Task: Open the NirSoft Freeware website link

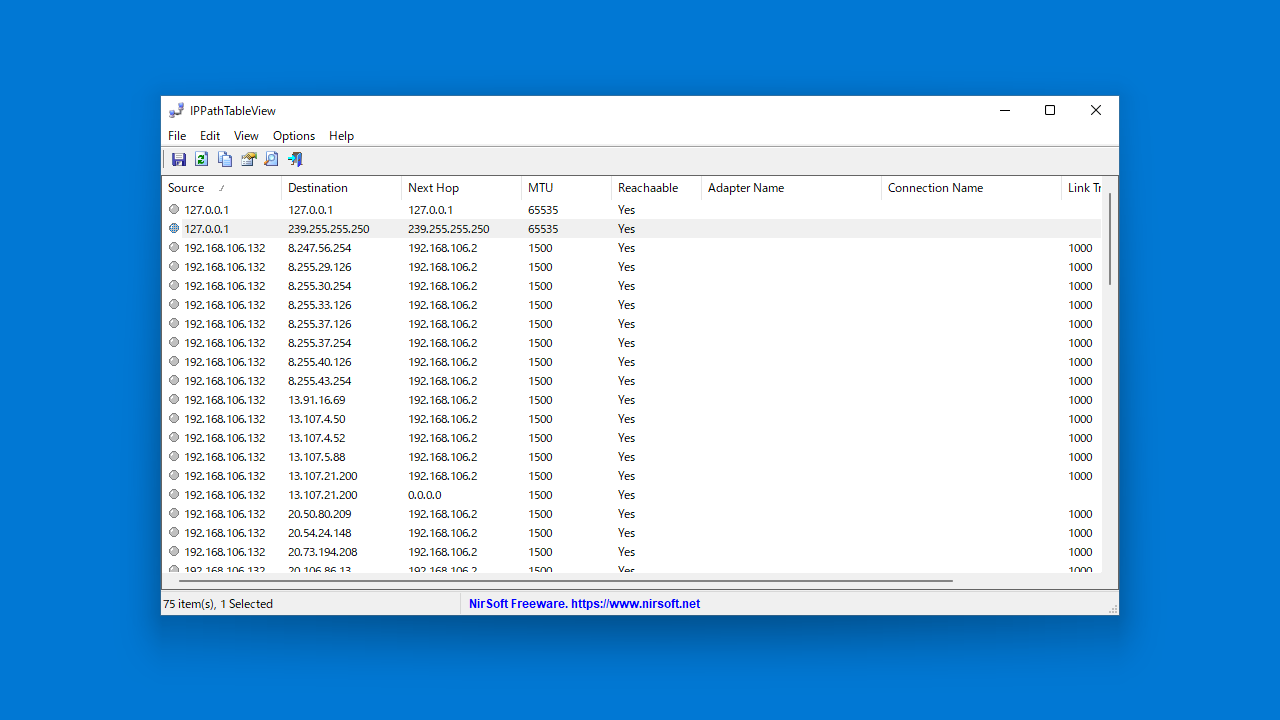Action: coord(584,604)
